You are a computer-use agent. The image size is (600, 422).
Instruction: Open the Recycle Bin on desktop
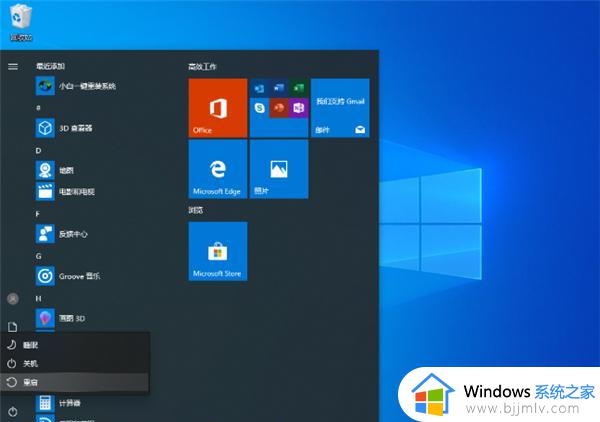point(21,22)
